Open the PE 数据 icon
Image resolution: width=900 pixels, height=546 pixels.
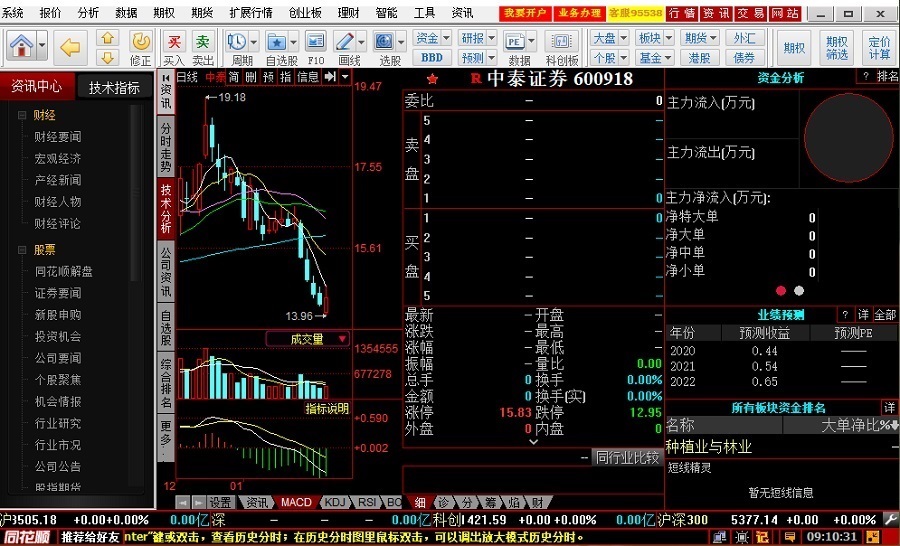[514, 41]
